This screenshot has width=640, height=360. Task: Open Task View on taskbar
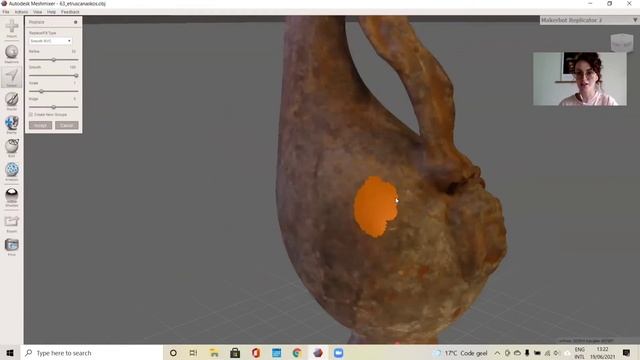click(193, 353)
